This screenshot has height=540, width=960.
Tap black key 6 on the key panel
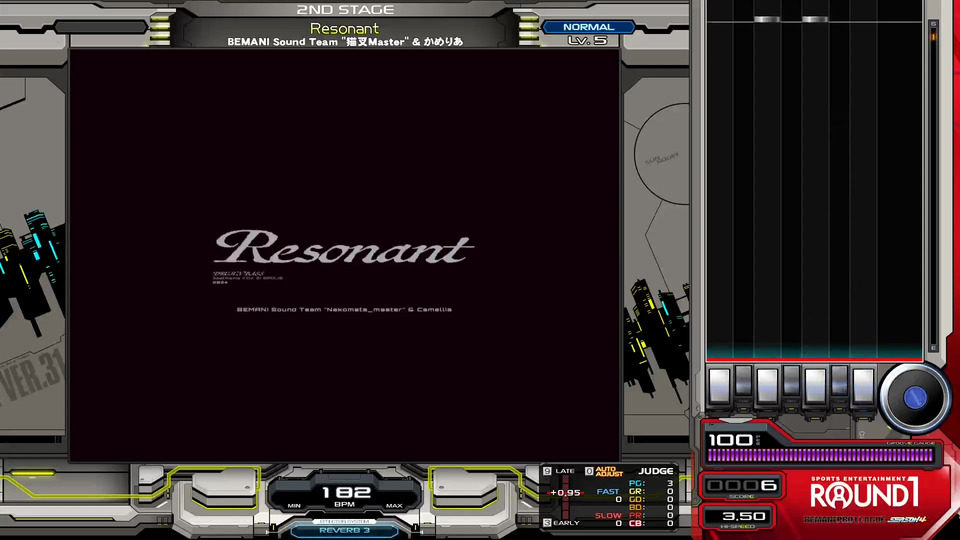point(839,381)
